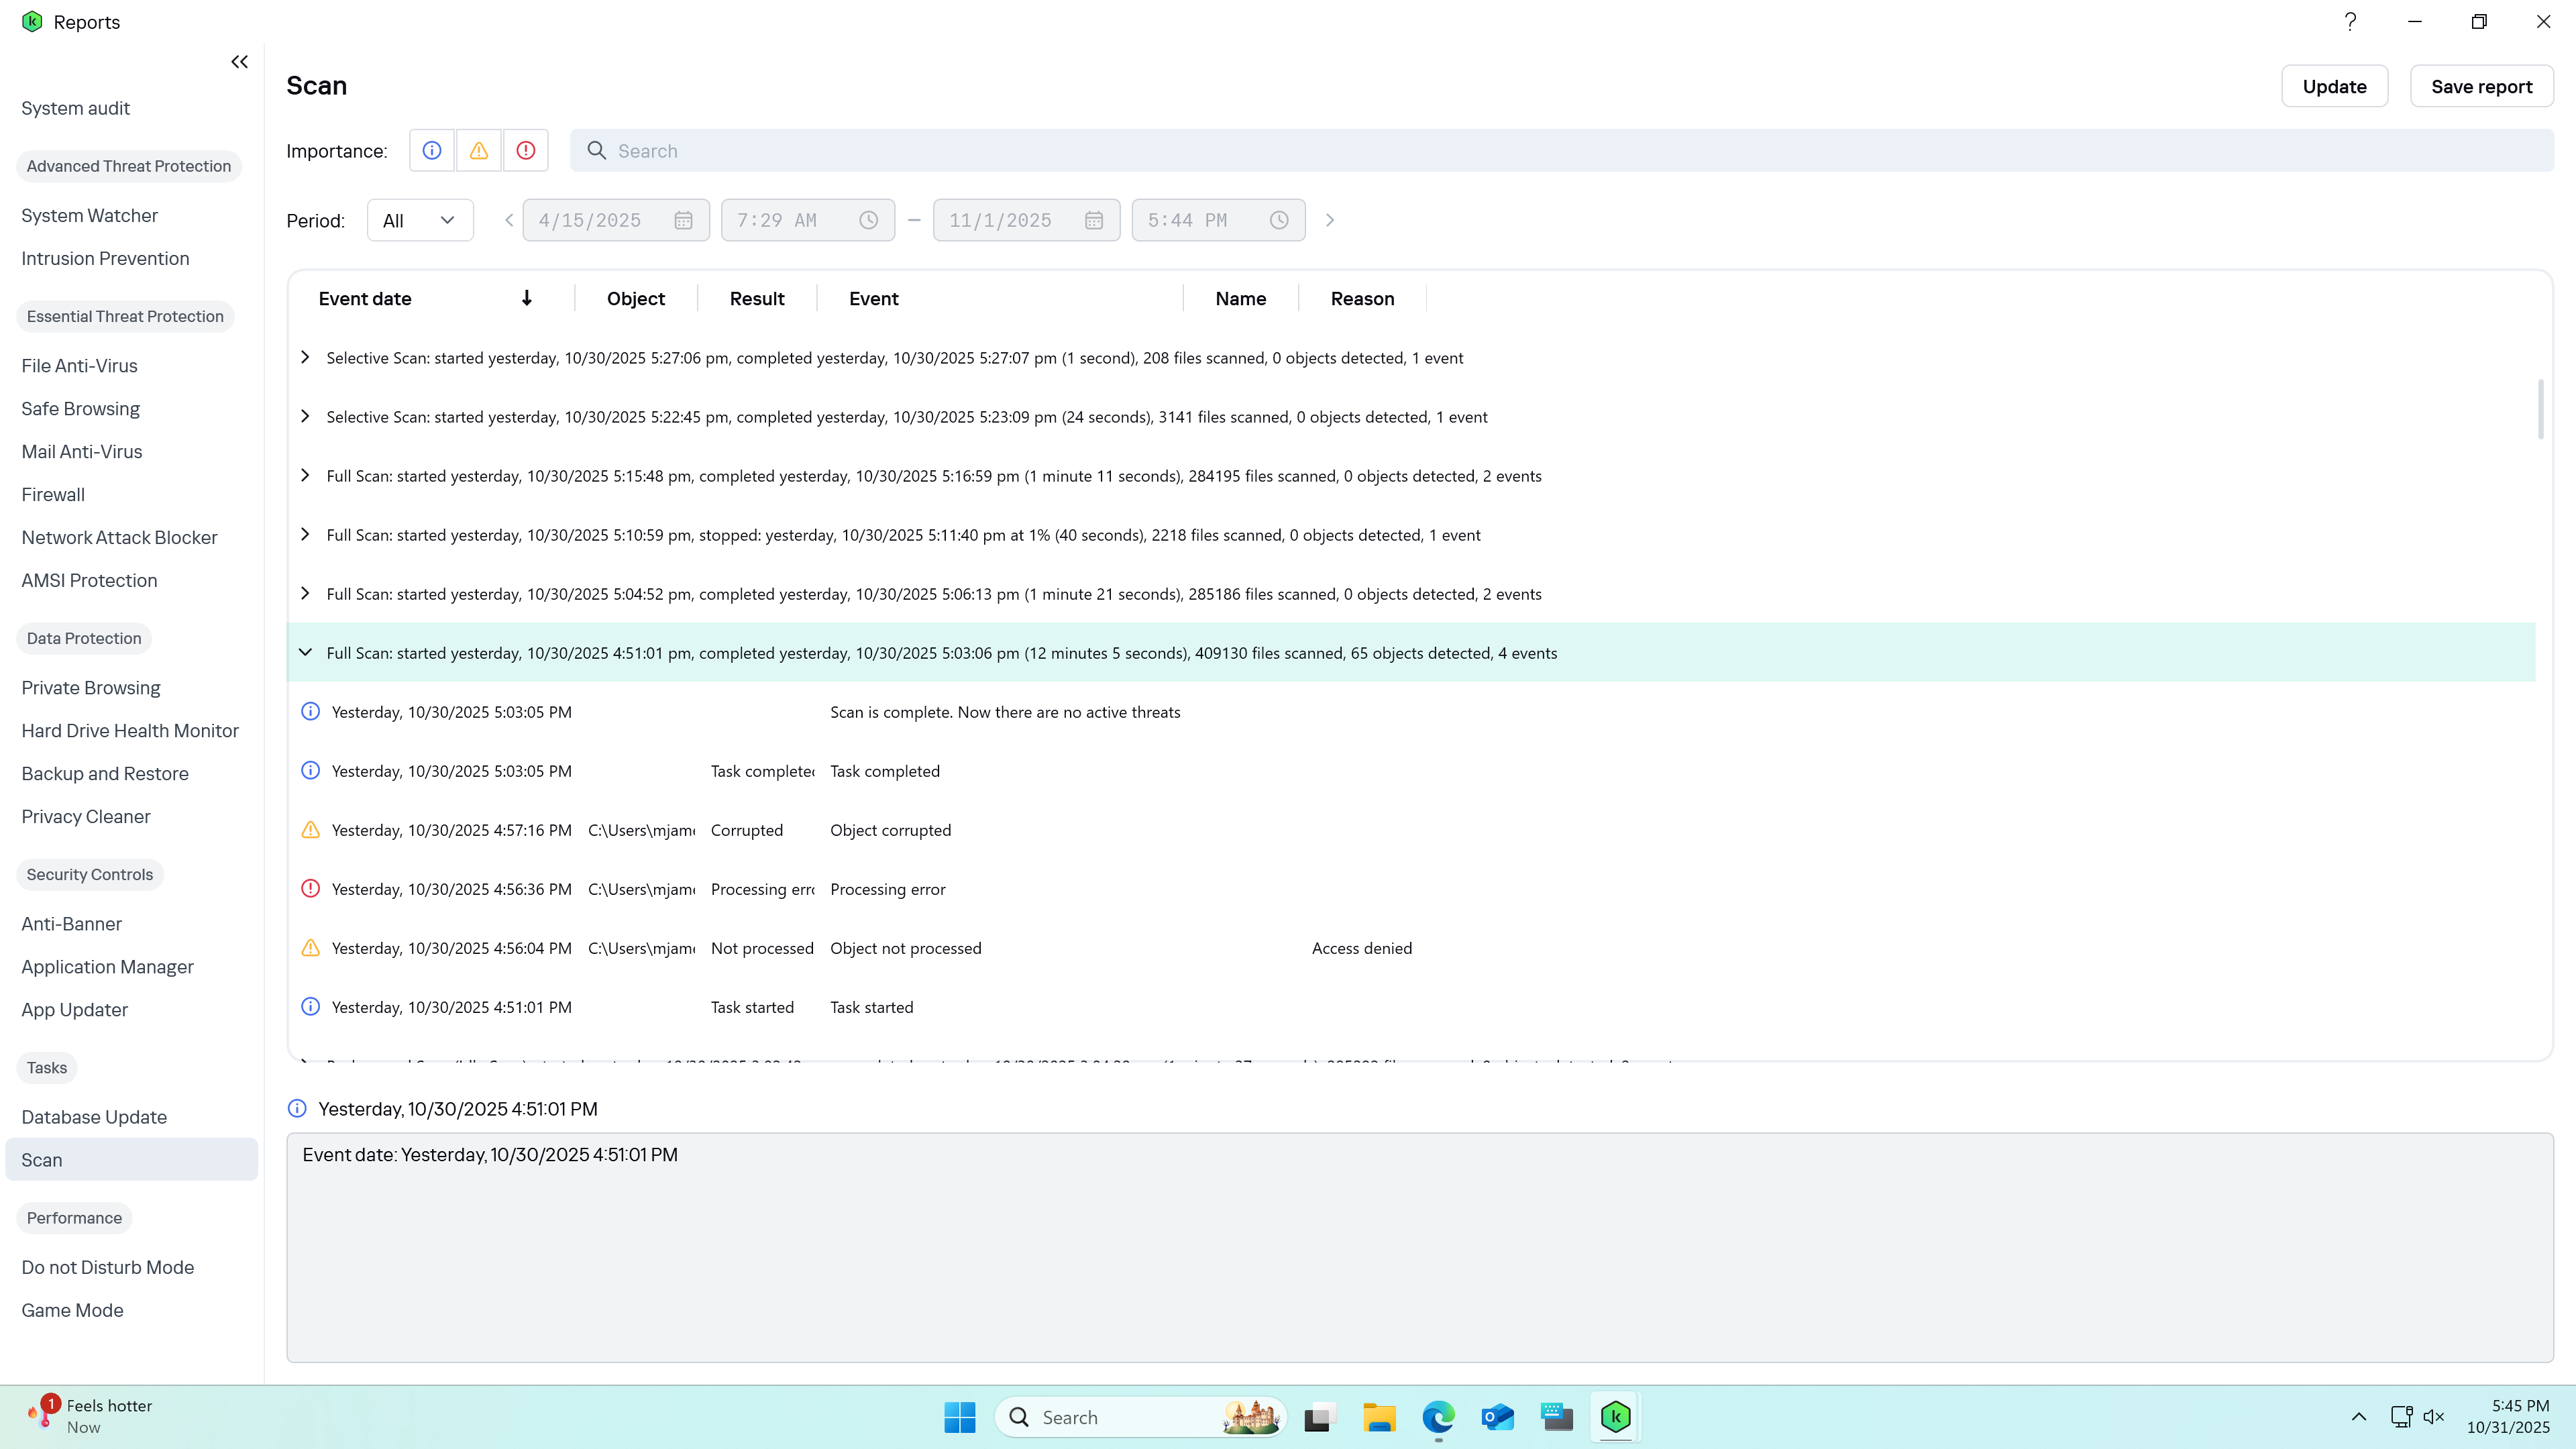
Task: Click info icon in event details header
Action: coord(297,1108)
